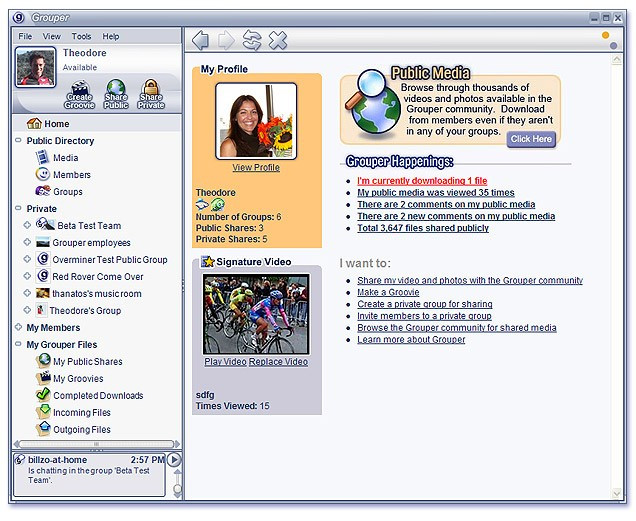Click the Refresh arrows toolbar icon

[x=252, y=40]
